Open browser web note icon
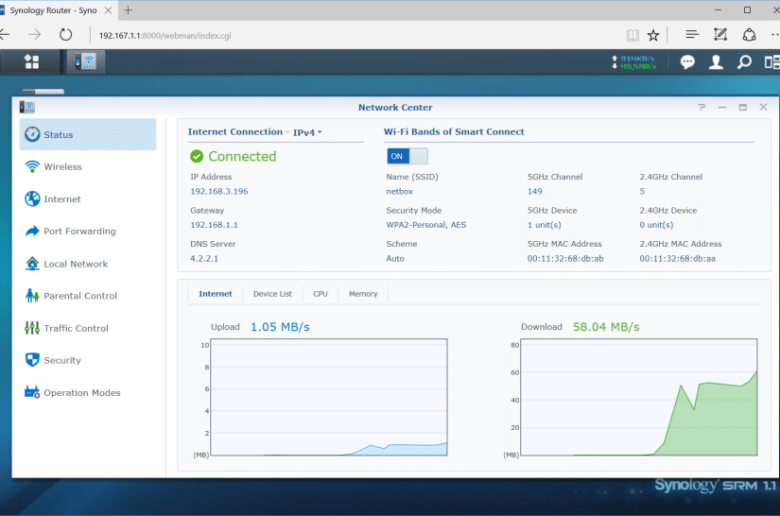Image resolution: width=780 pixels, height=516 pixels. 720,34
